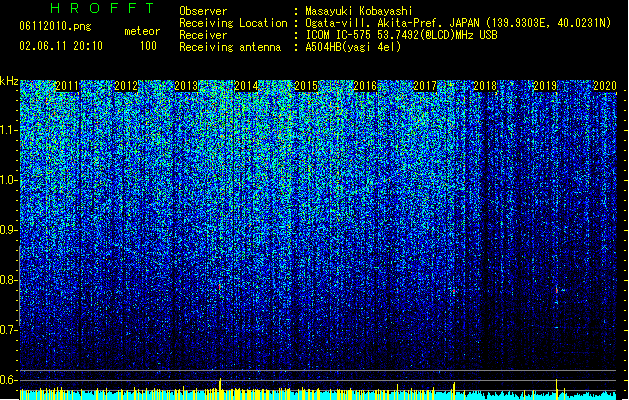Click the 2016 time marker
Image resolution: width=629 pixels, height=400 pixels.
[x=365, y=86]
